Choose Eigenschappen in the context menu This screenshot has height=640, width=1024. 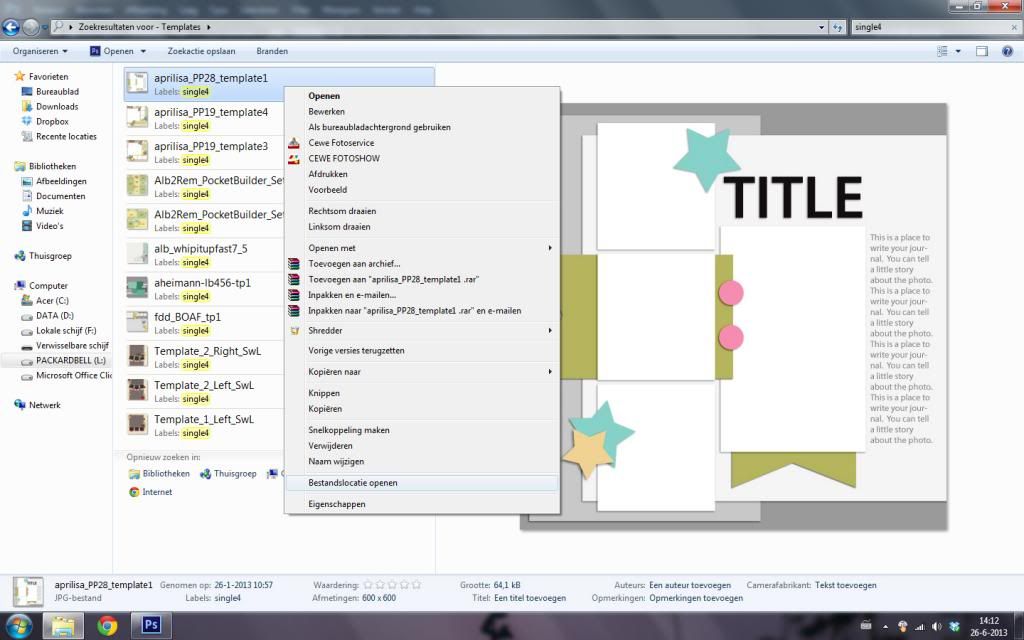tap(422, 504)
